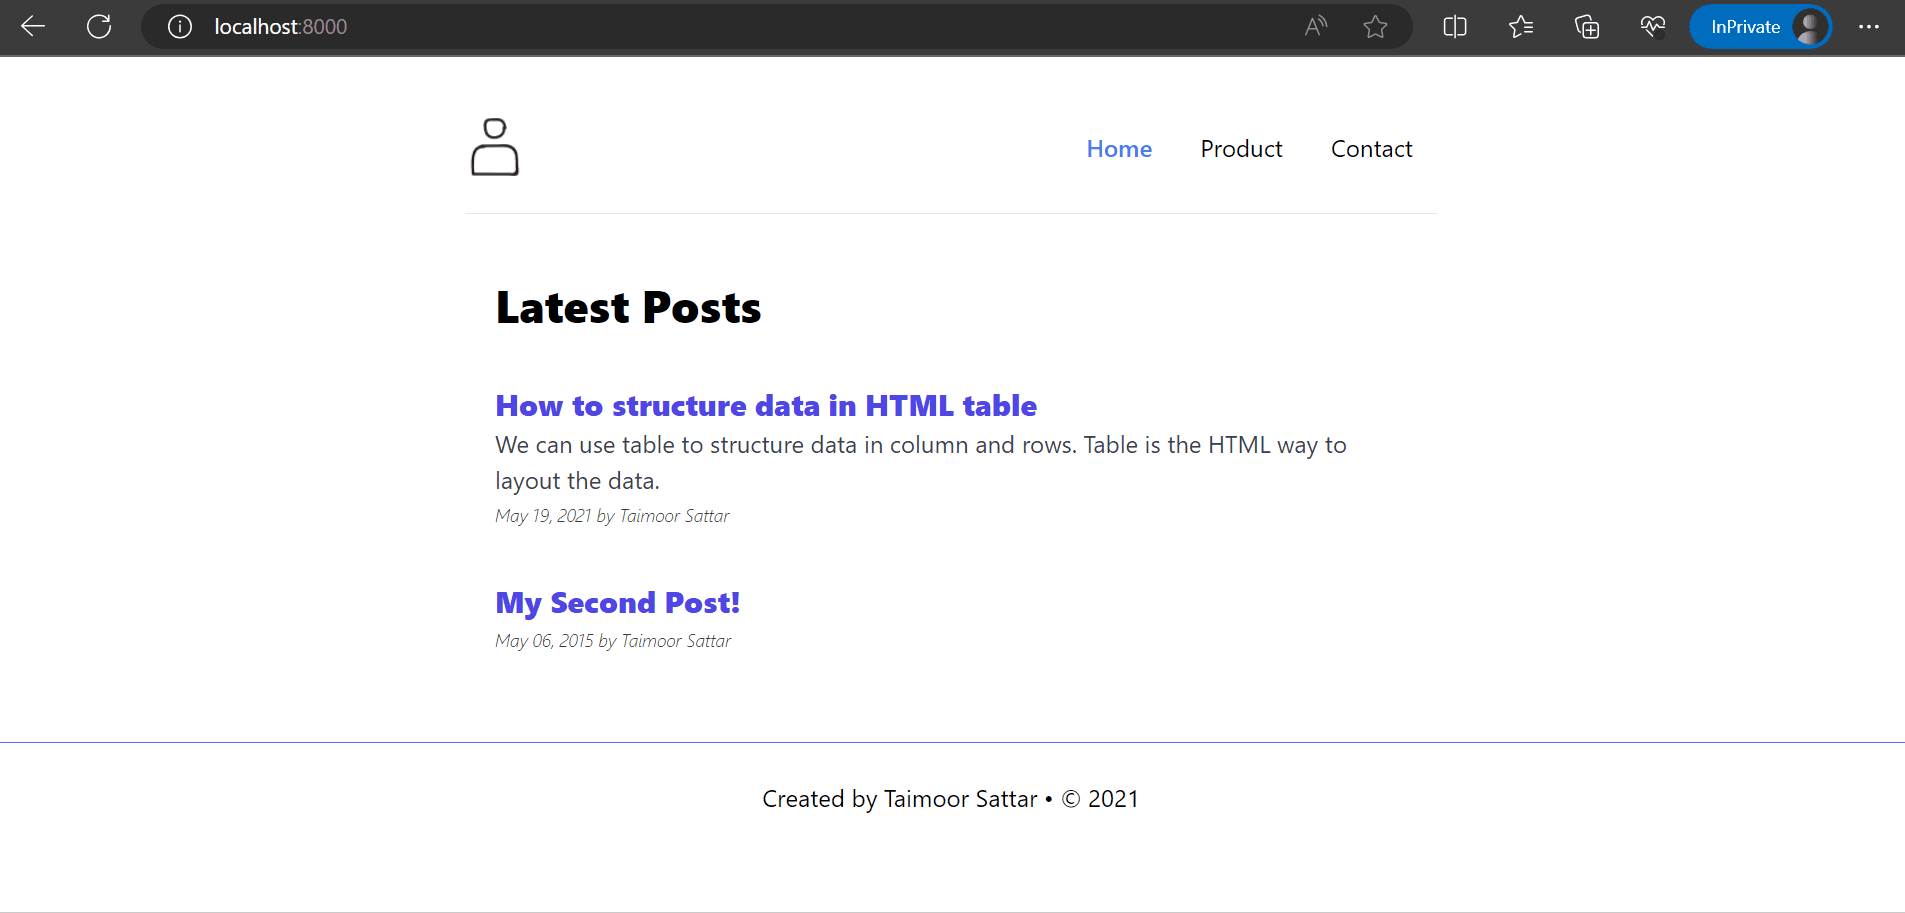Open the Favorites list
Image resolution: width=1905 pixels, height=913 pixels.
(1521, 27)
